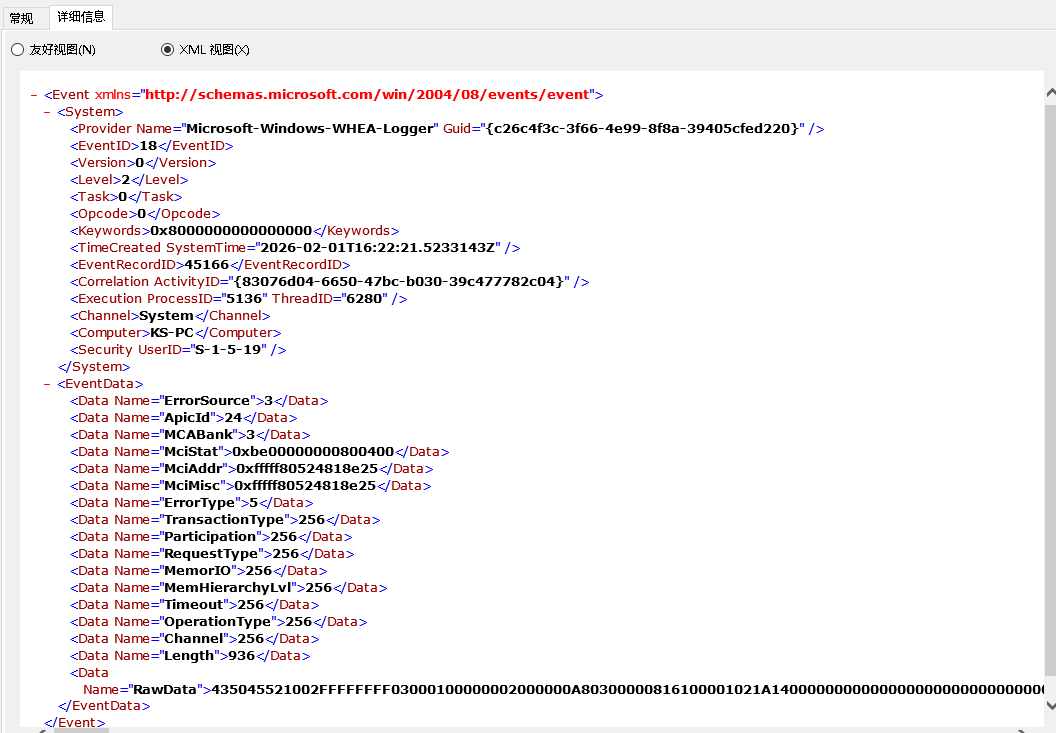1056x733 pixels.
Task: Click the vertical scrollbar up arrow
Action: [1048, 92]
